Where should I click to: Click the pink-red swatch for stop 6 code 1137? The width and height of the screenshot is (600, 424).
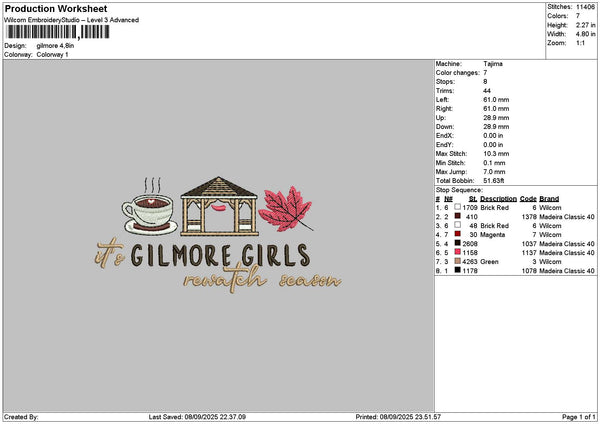[x=457, y=252]
